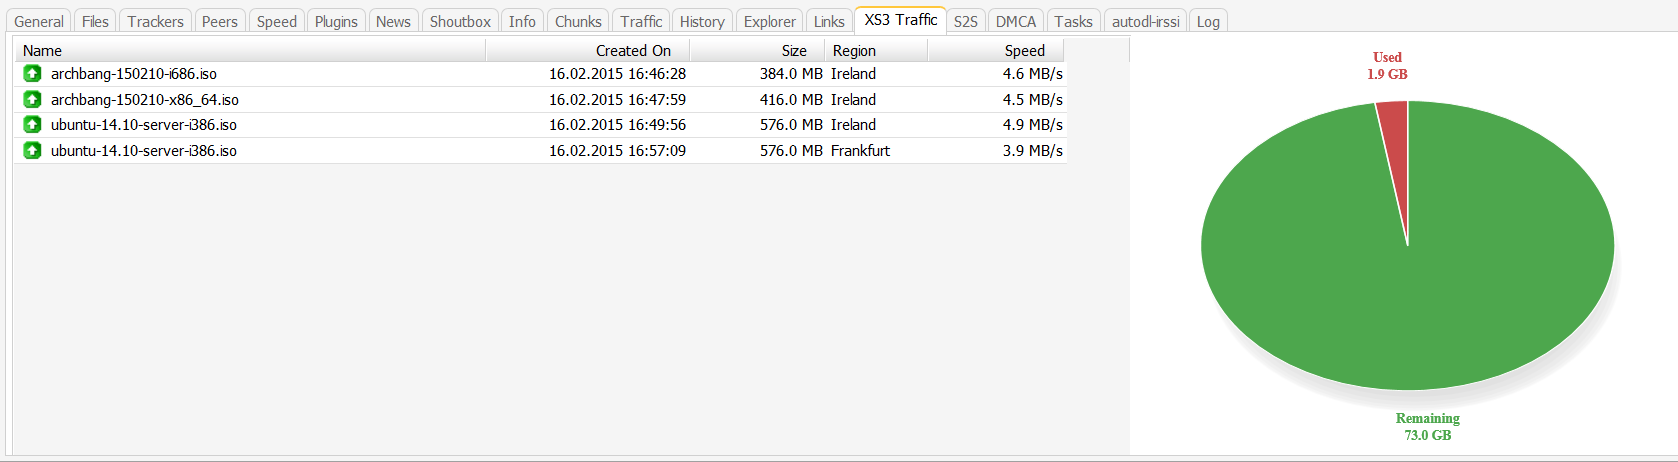
Task: Open the Plugins tab
Action: click(336, 21)
